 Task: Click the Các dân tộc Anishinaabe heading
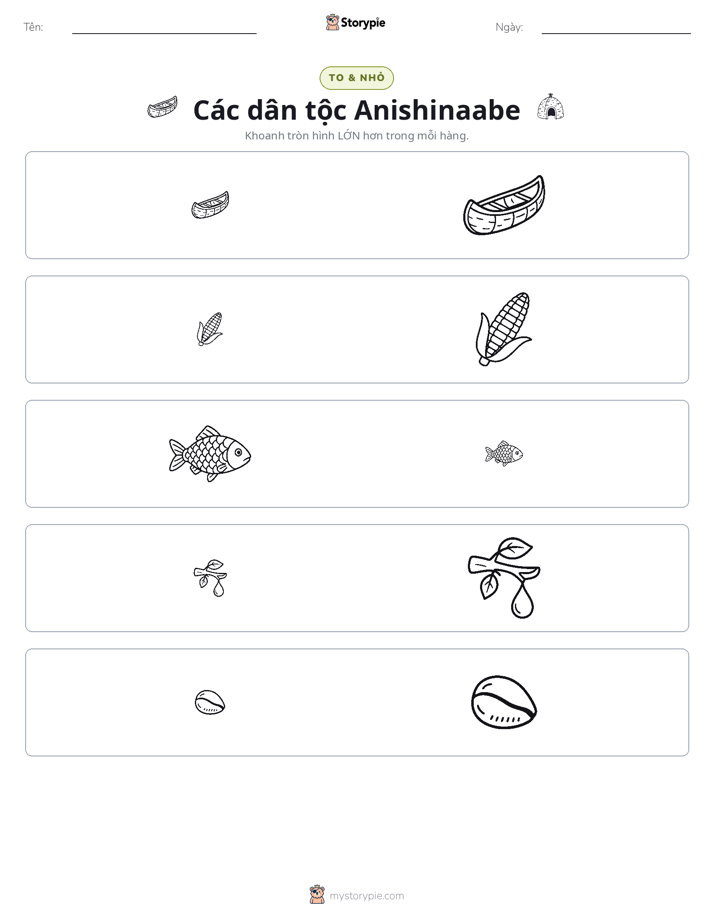(x=356, y=110)
